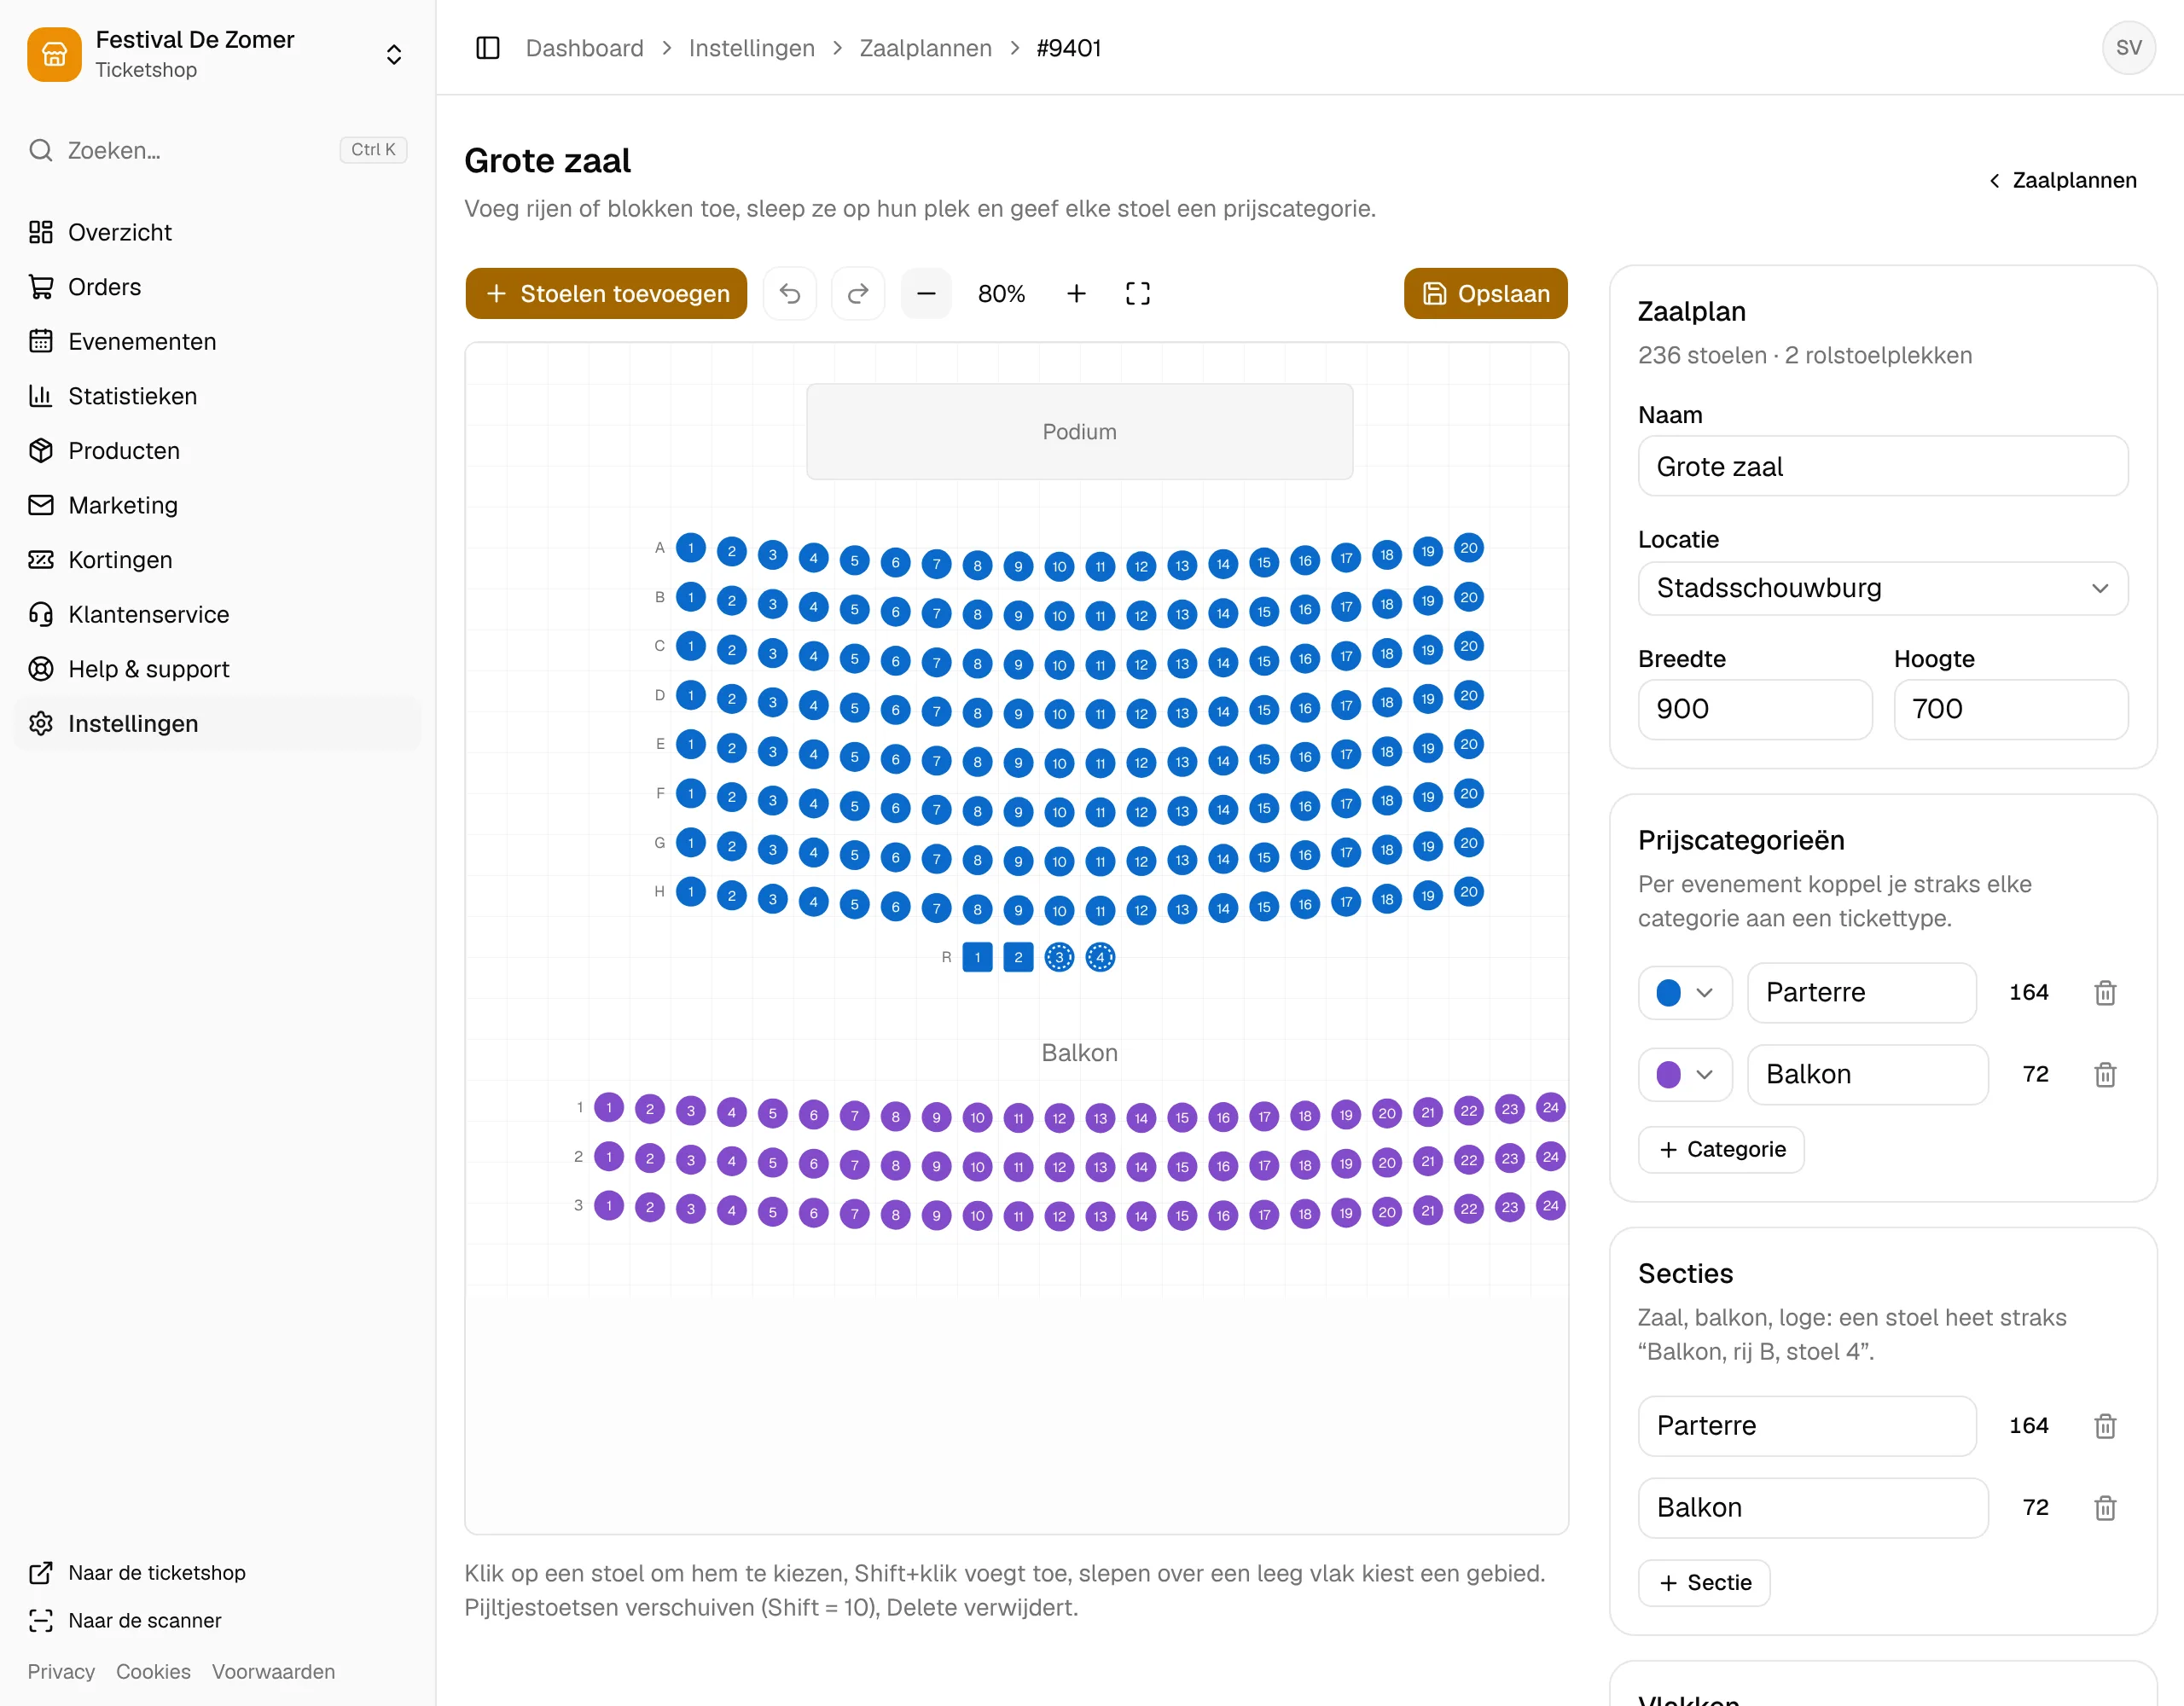
Task: Open the purple Balkon color dropdown
Action: [x=1685, y=1074]
